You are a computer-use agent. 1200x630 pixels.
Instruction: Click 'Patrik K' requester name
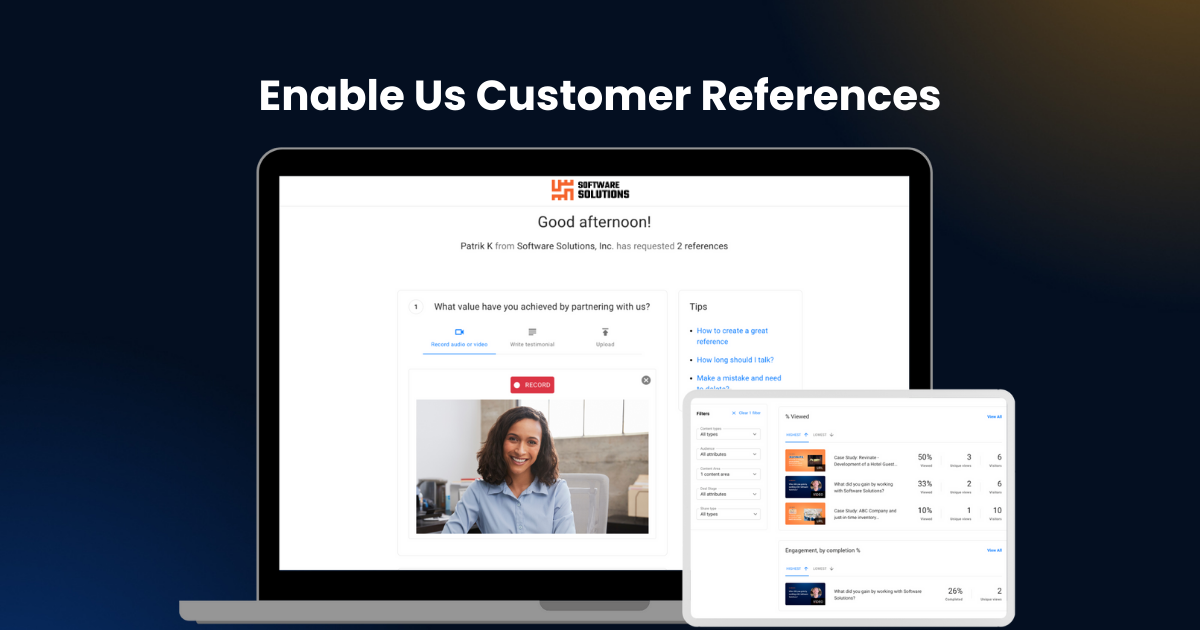[475, 246]
